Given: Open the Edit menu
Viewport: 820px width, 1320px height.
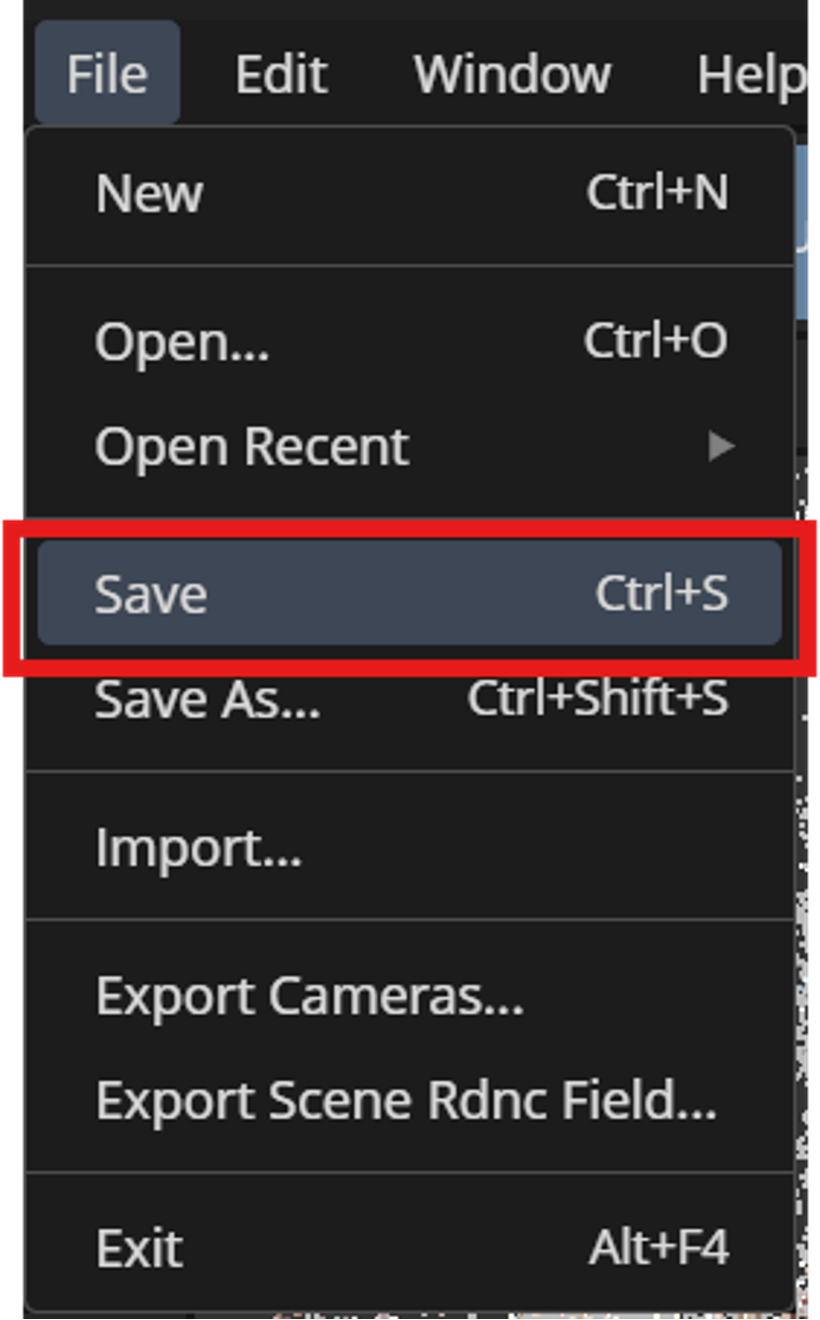Looking at the screenshot, I should tap(281, 73).
